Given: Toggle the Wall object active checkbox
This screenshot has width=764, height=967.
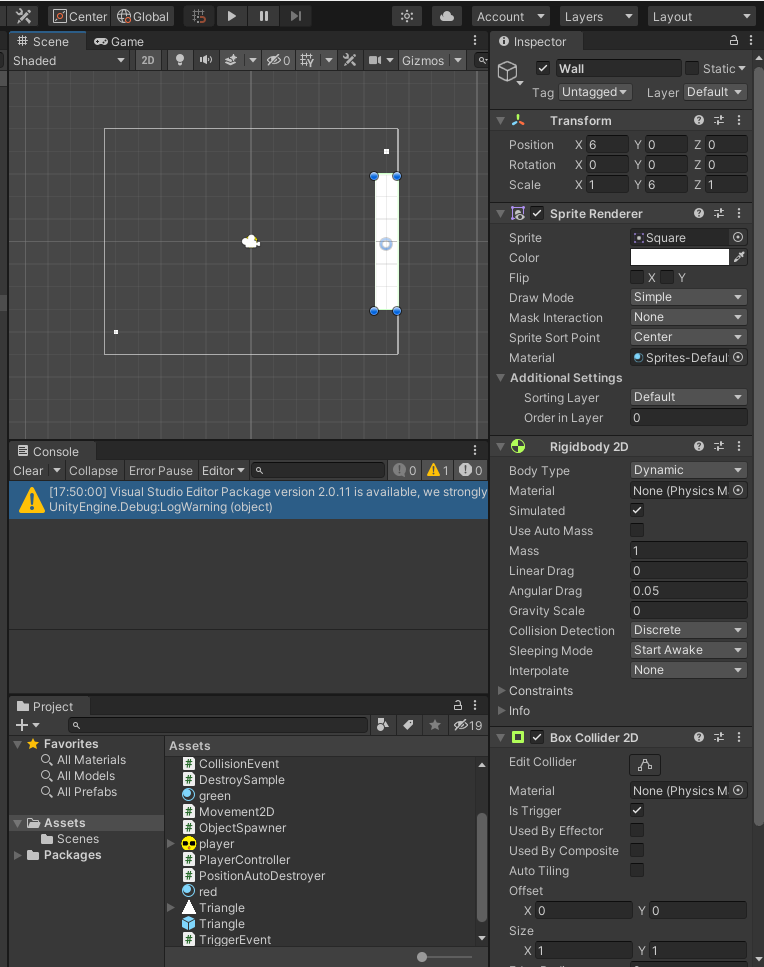Looking at the screenshot, I should click(543, 68).
